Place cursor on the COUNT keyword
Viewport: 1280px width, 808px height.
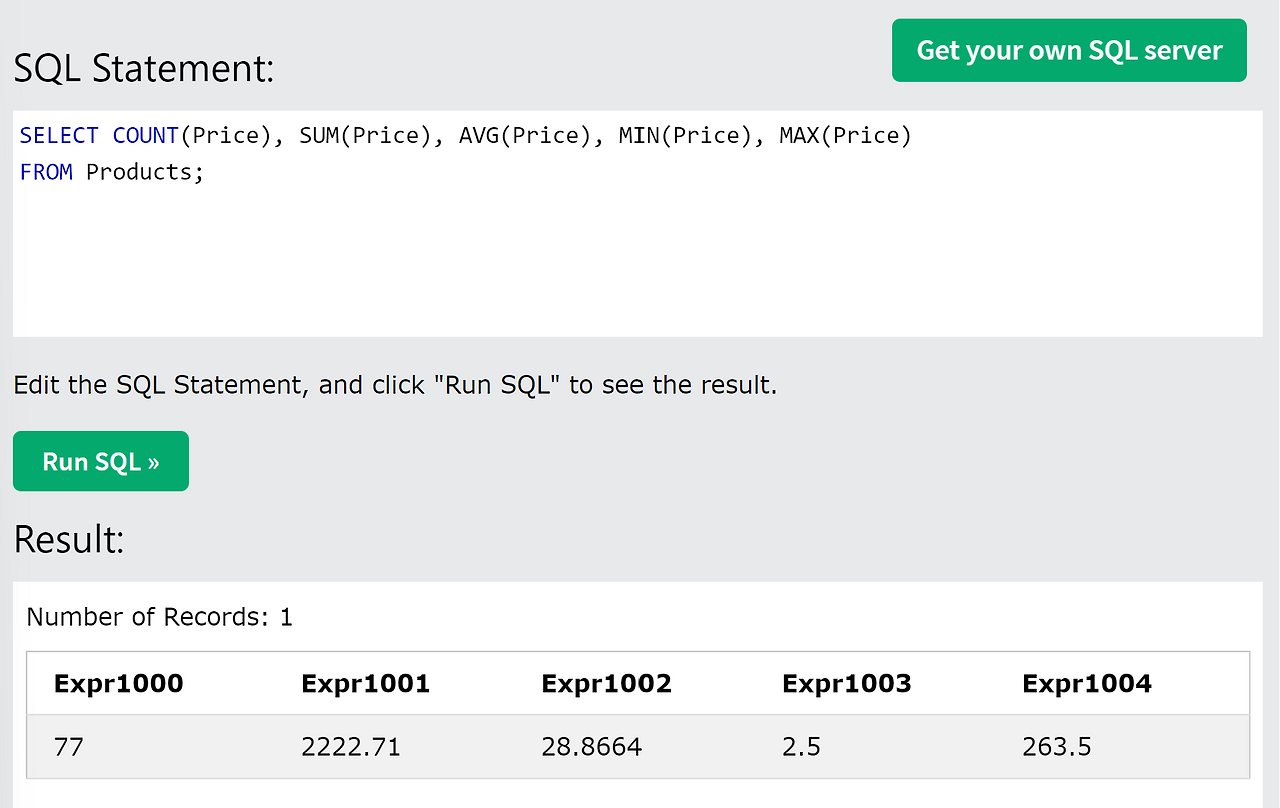(145, 135)
